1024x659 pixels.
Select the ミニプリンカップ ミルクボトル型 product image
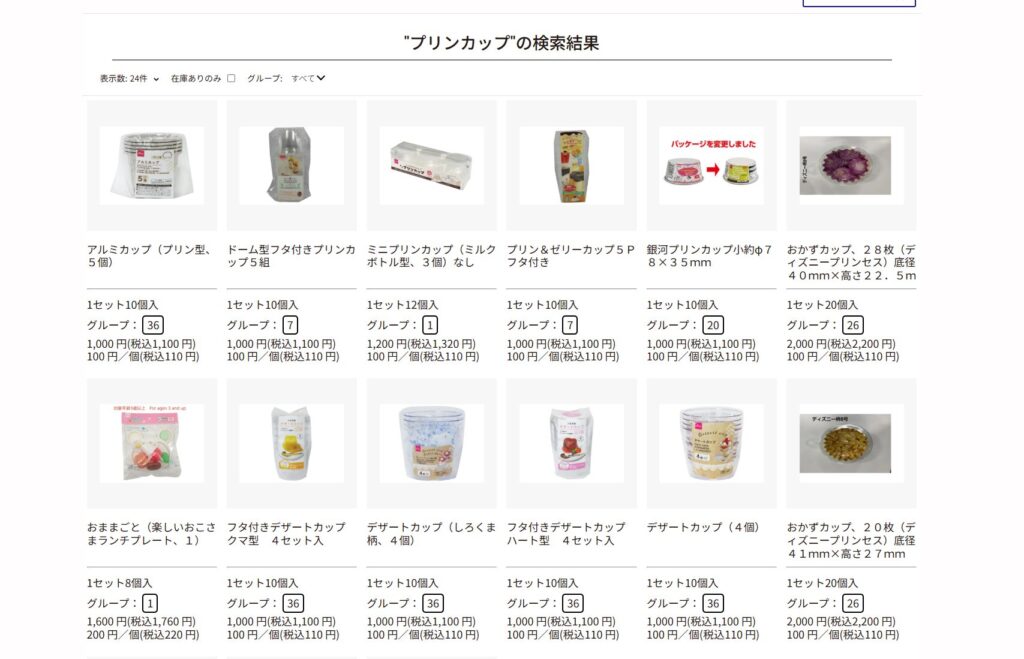tap(431, 165)
